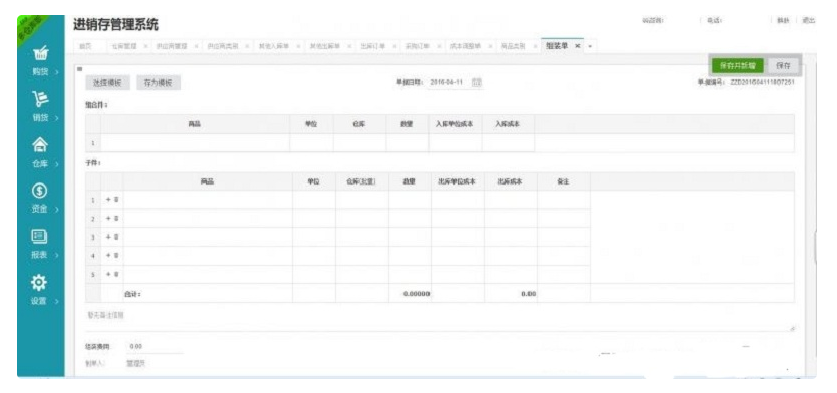Delete 子件 row 4 with trash icon

click(x=116, y=256)
